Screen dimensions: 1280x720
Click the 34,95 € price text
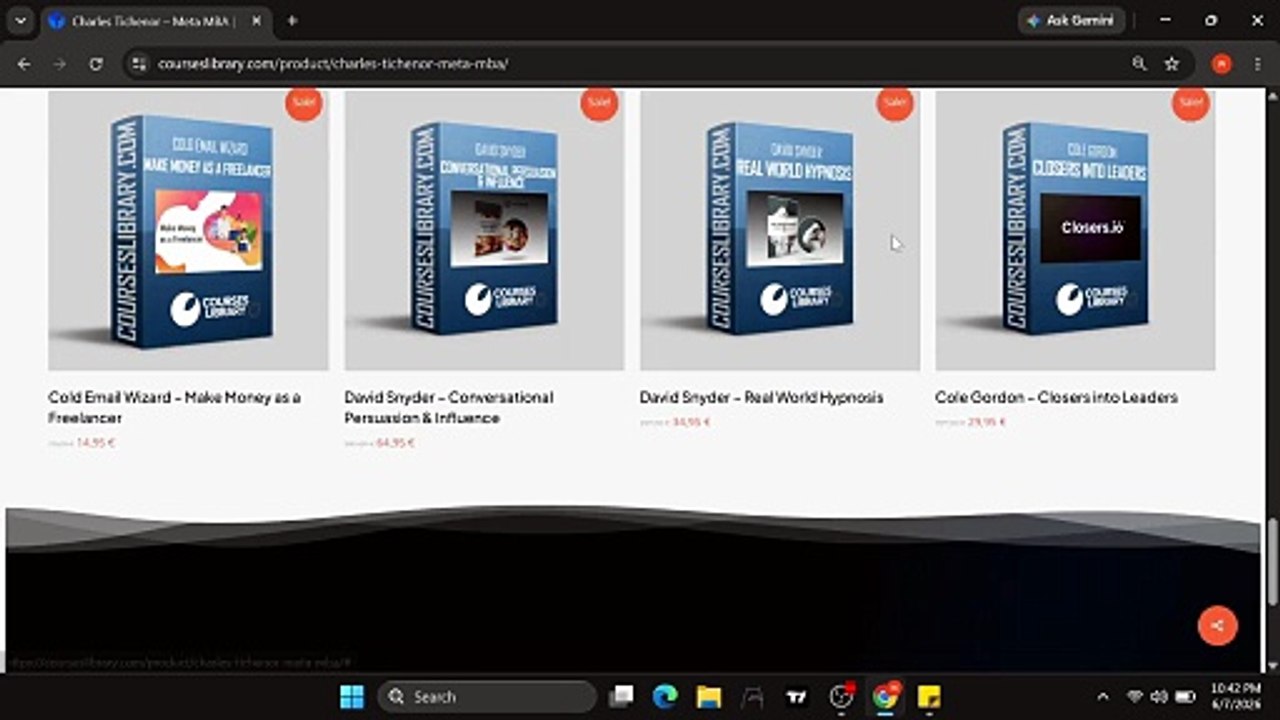[691, 422]
